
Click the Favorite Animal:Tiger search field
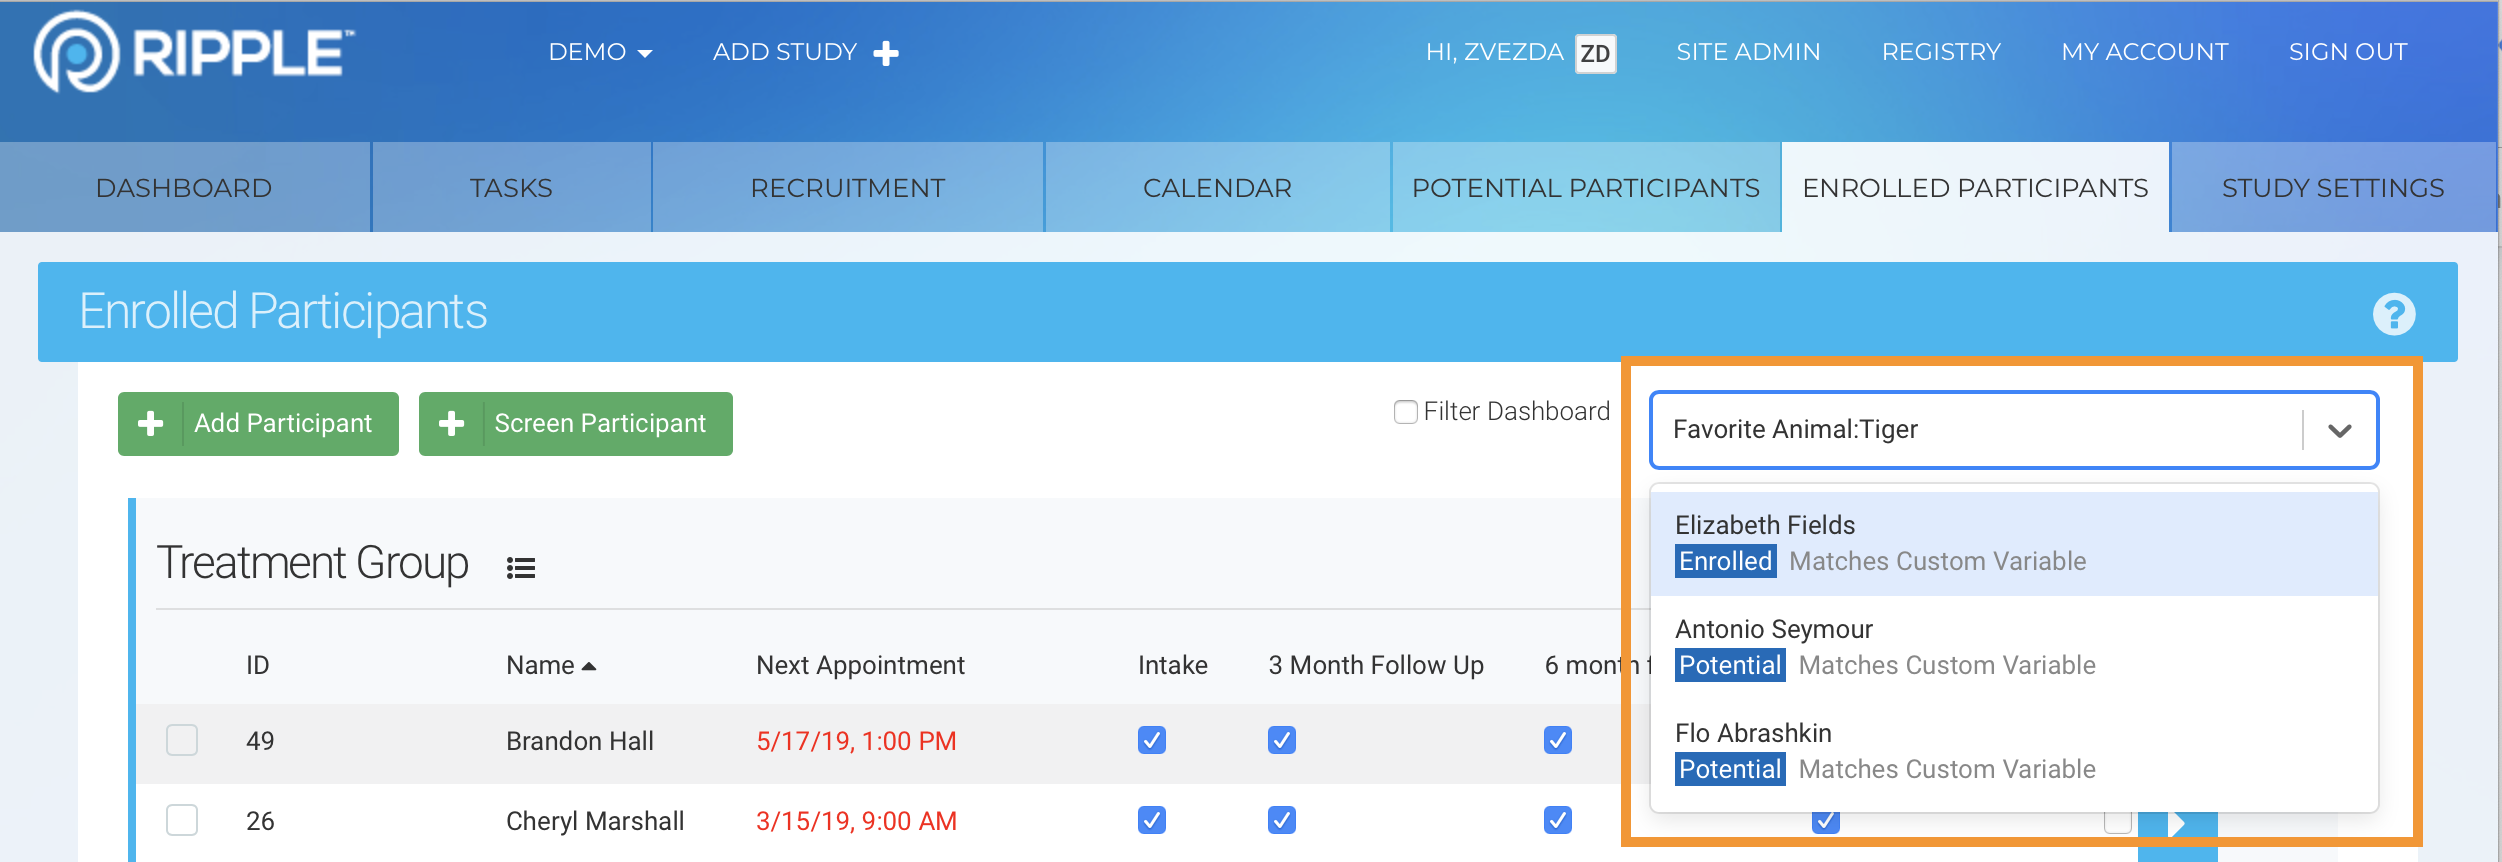point(1975,430)
